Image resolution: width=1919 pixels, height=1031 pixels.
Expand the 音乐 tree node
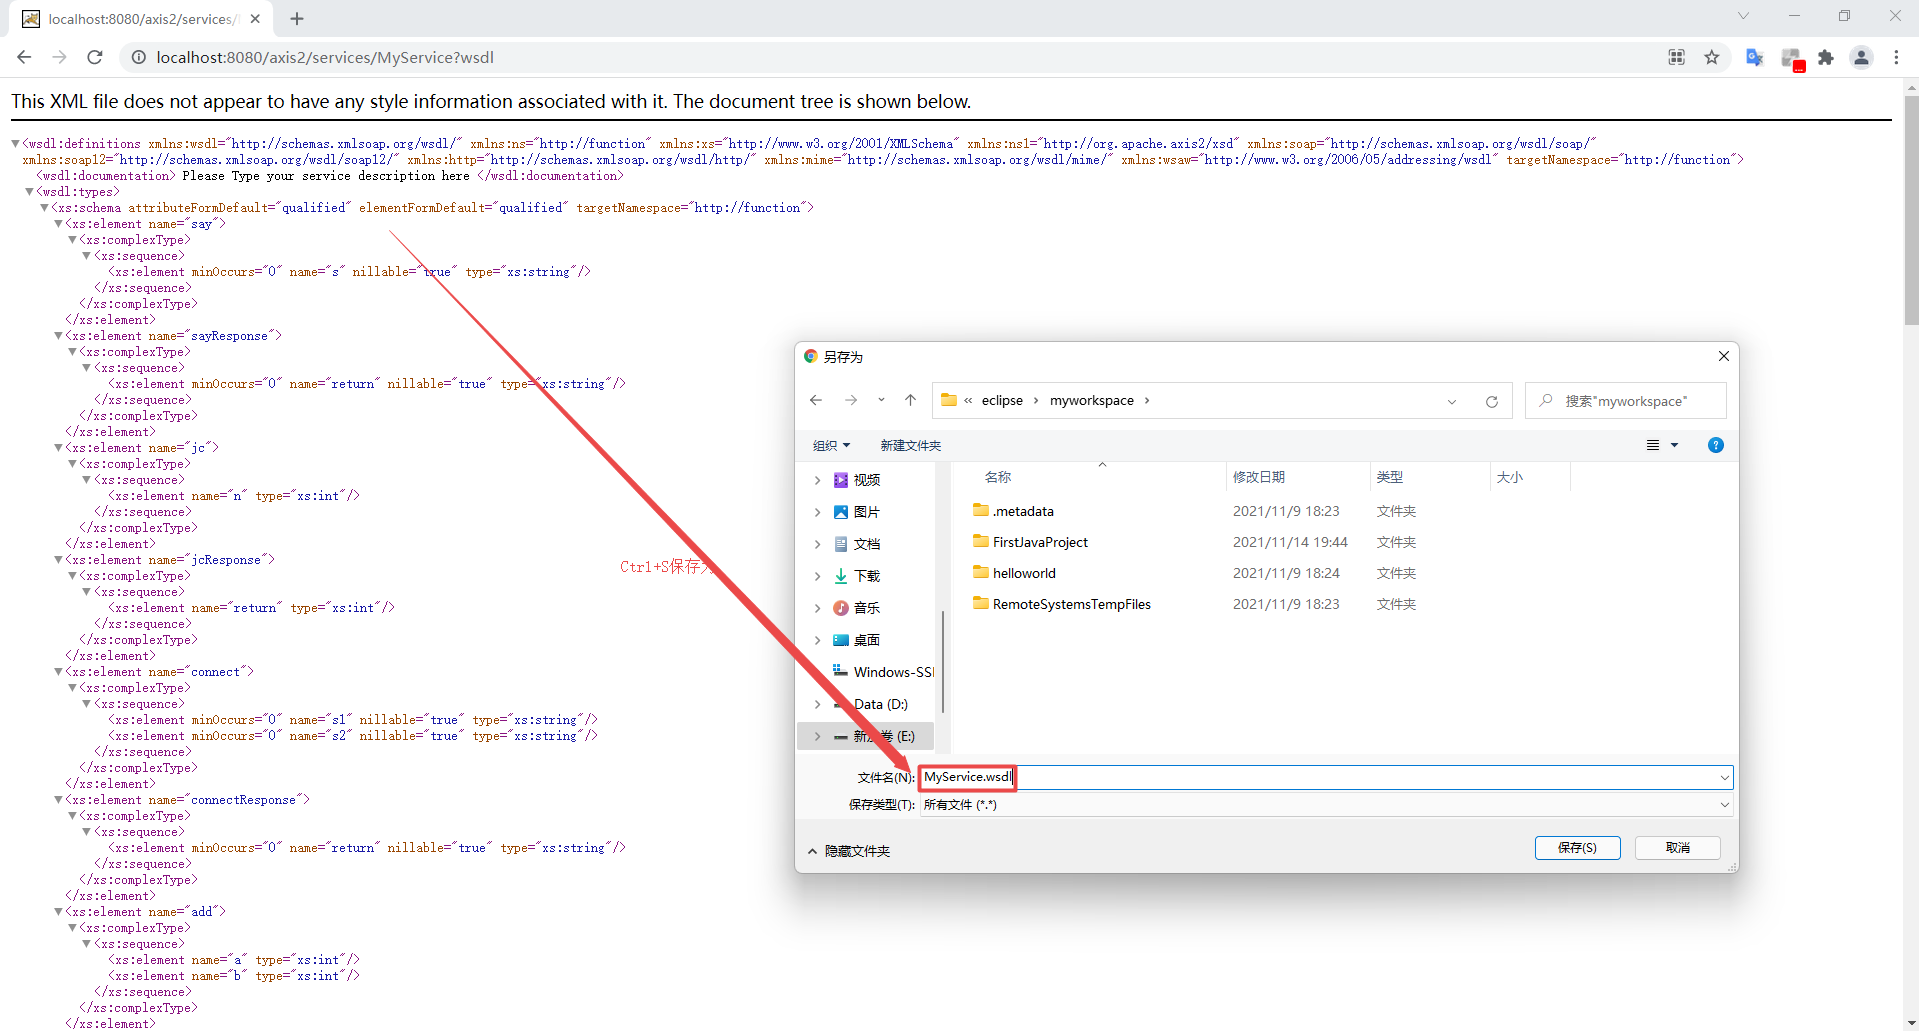[817, 608]
